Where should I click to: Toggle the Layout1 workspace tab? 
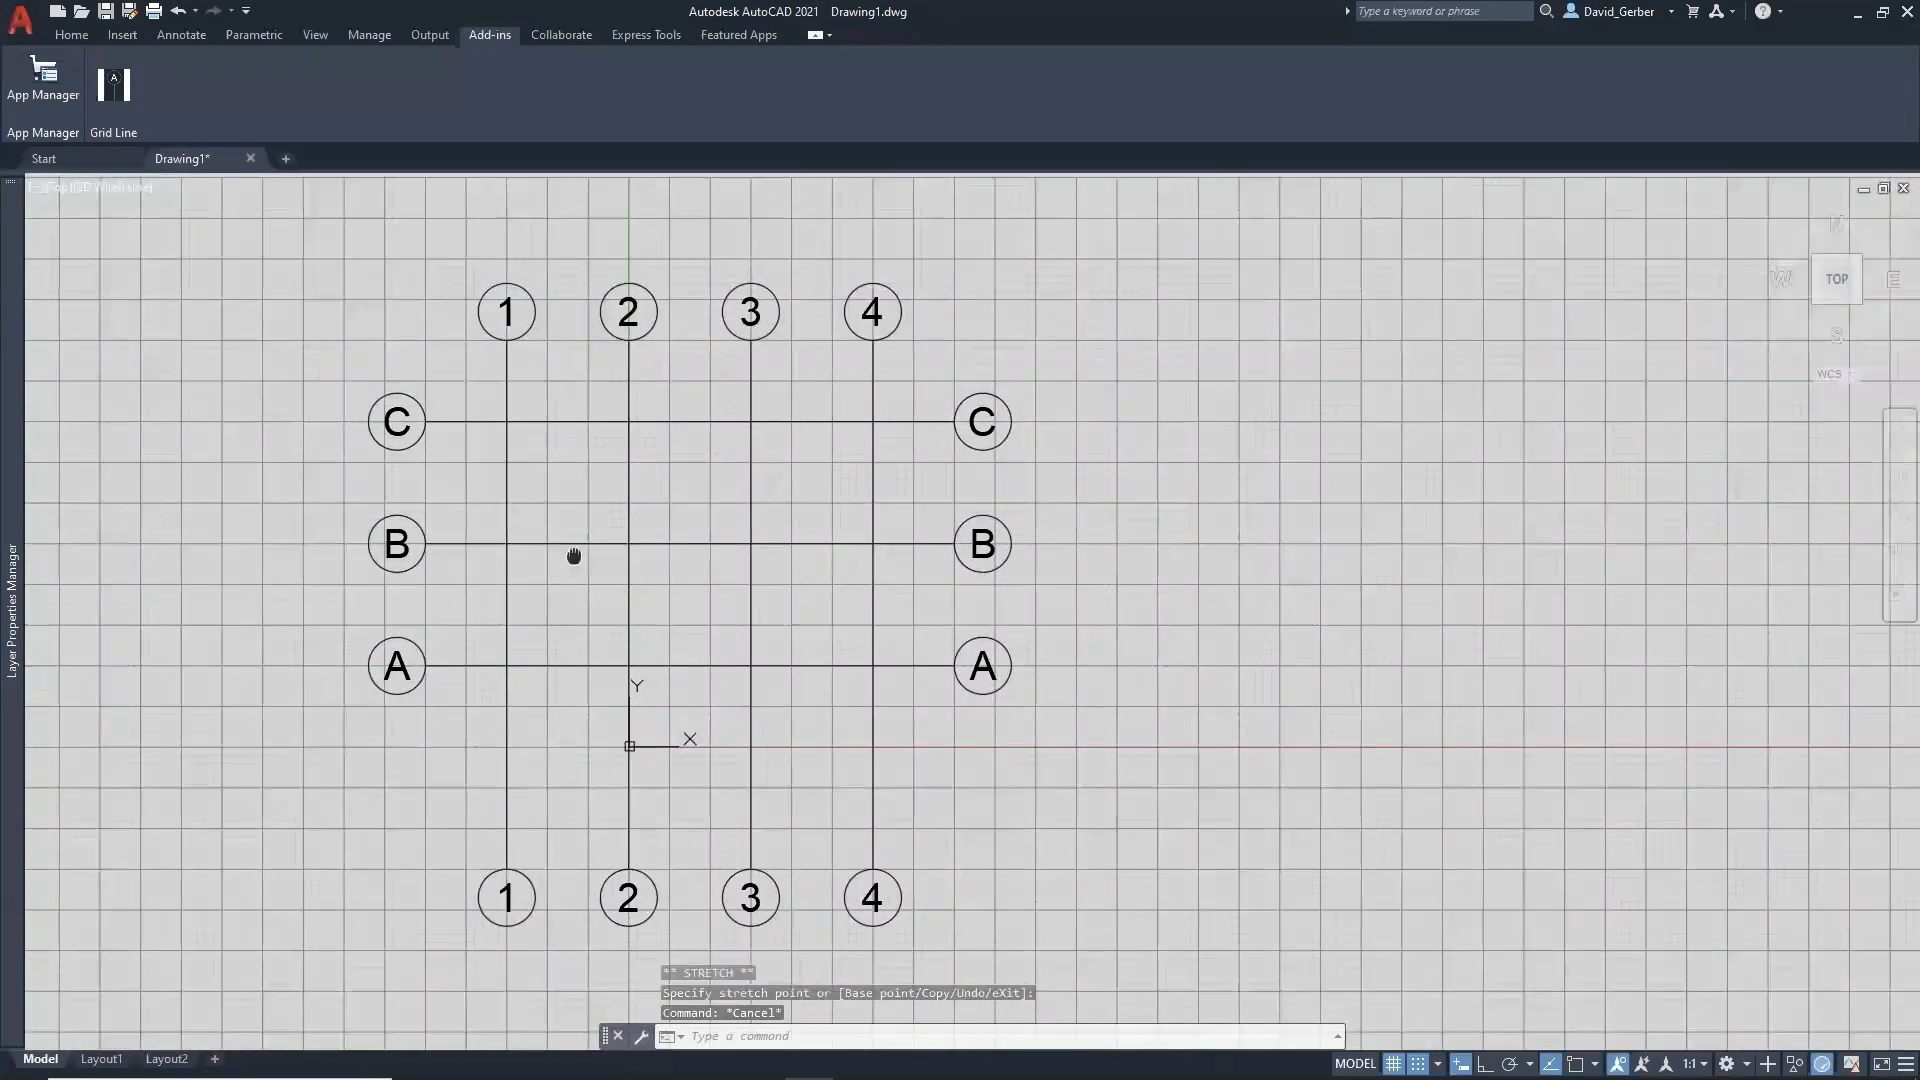[x=102, y=1059]
